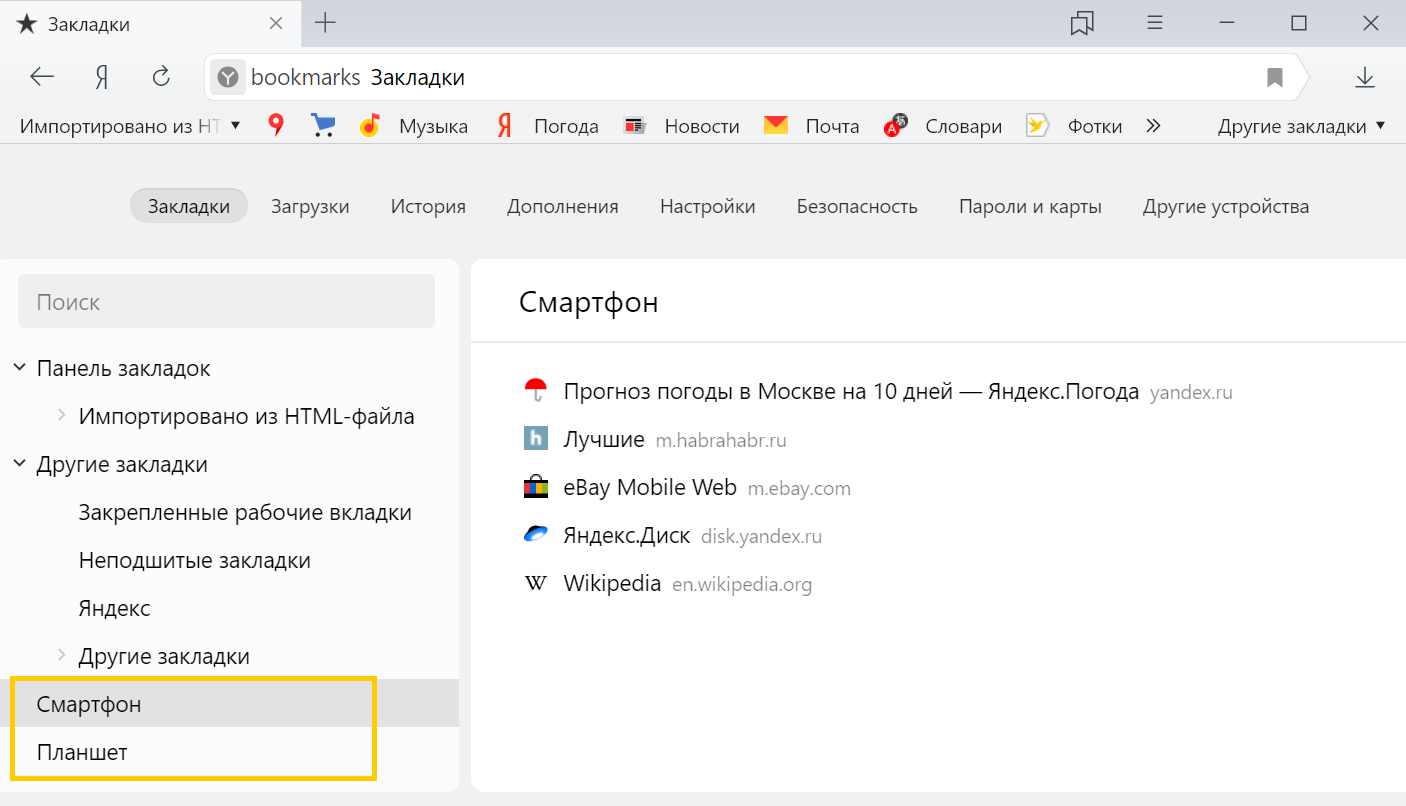1406x806 pixels.
Task: Select the Смартфон folder in the sidebar
Action: [x=229, y=703]
